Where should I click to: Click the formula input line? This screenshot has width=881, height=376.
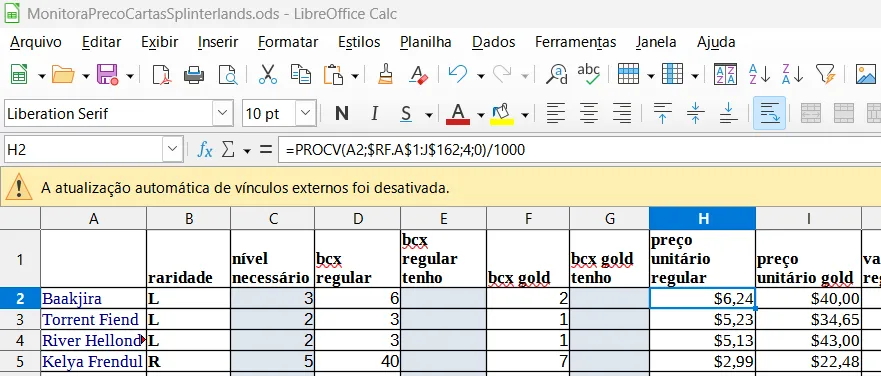click(580, 150)
